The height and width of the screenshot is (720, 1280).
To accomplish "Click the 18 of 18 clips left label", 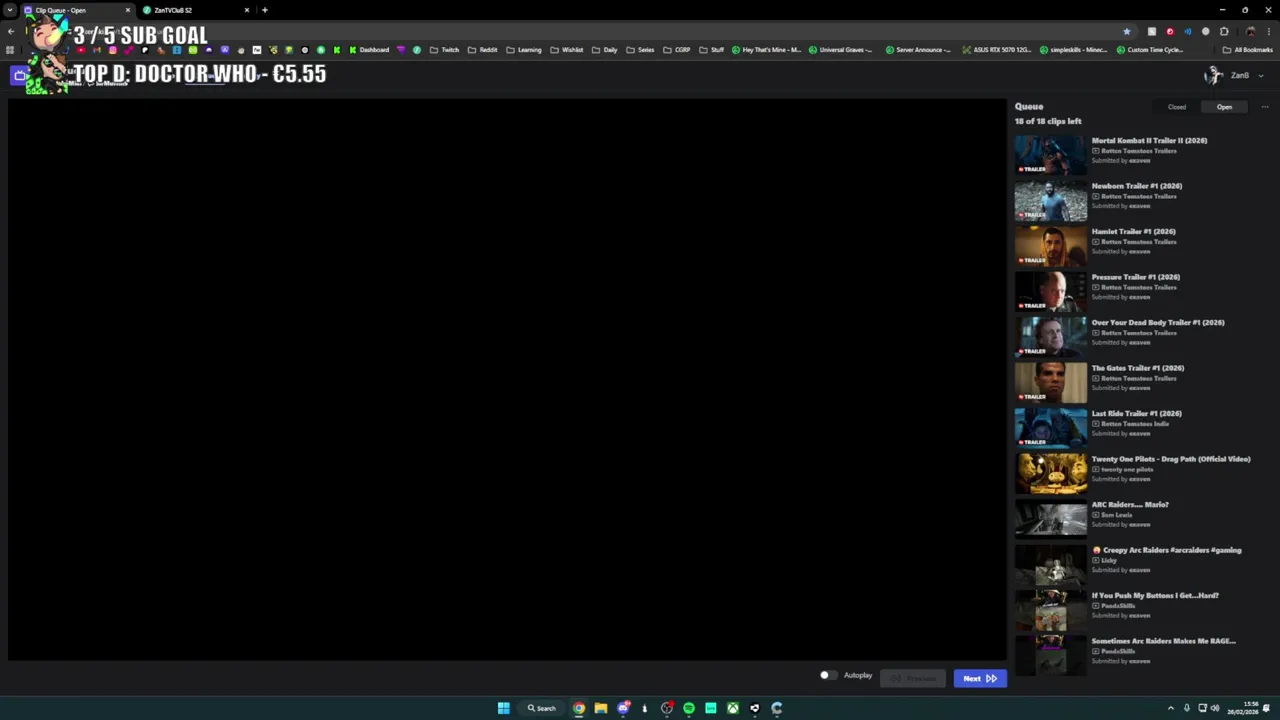I will (1048, 121).
